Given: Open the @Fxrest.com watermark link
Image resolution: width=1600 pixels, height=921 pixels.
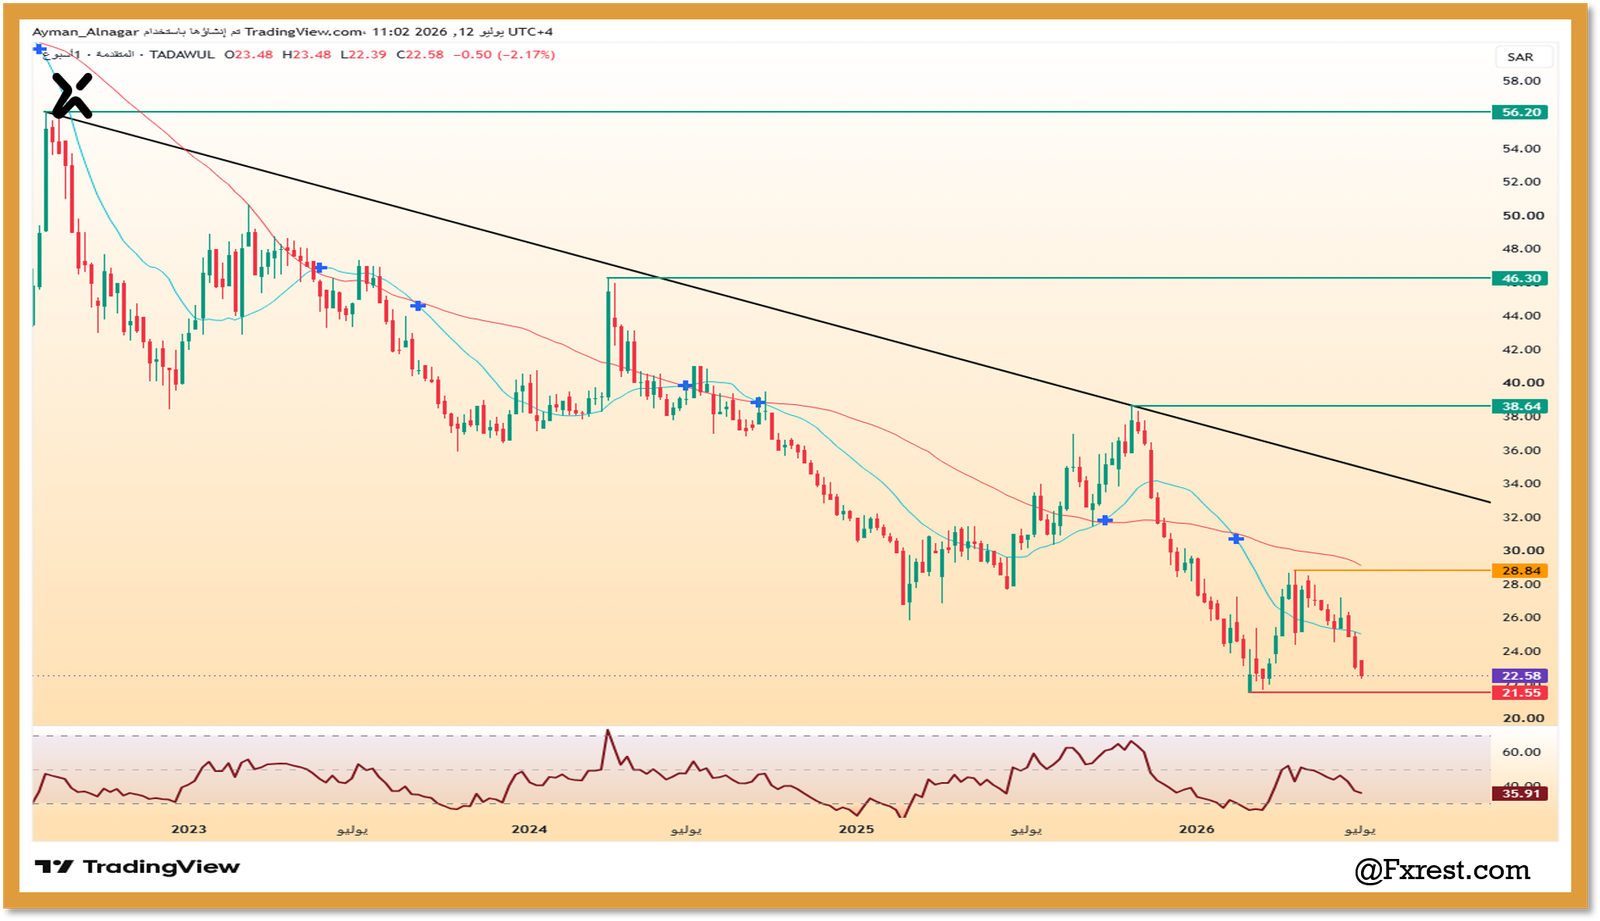Looking at the screenshot, I should click(1442, 870).
